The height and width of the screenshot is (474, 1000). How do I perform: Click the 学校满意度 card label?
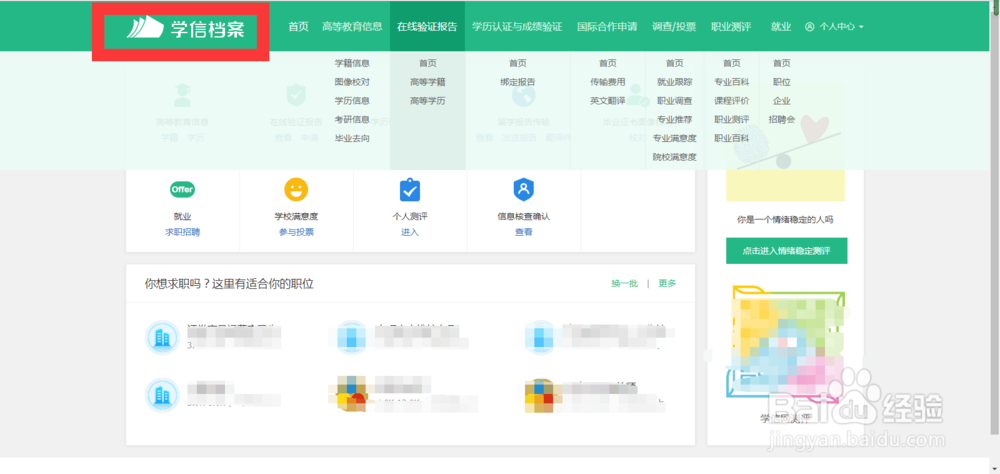[x=296, y=217]
